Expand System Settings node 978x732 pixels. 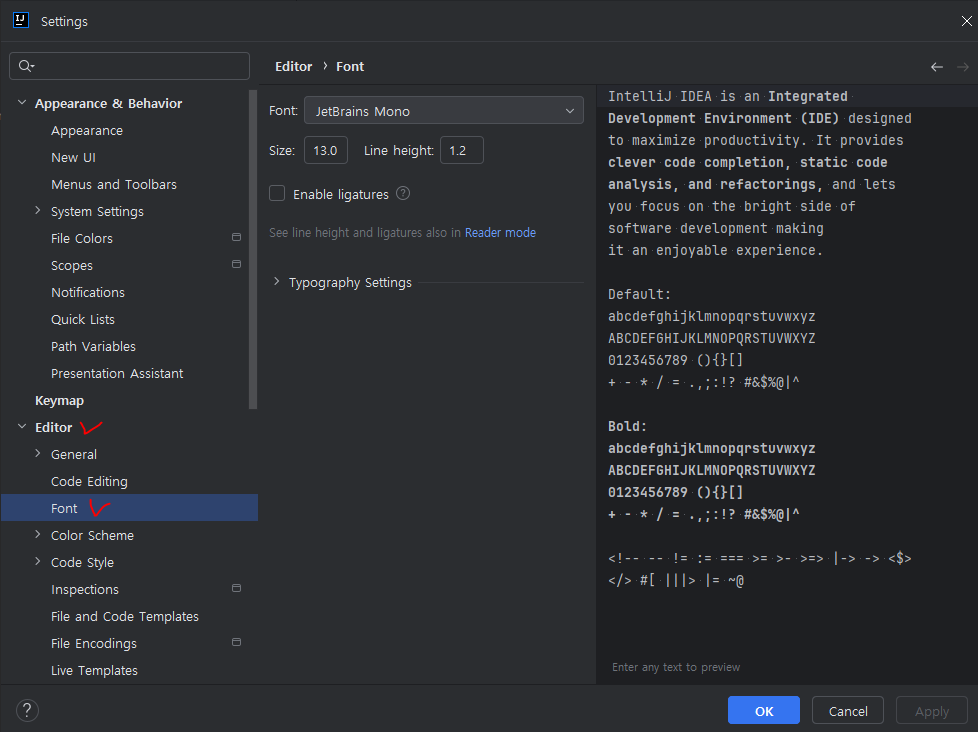37,211
